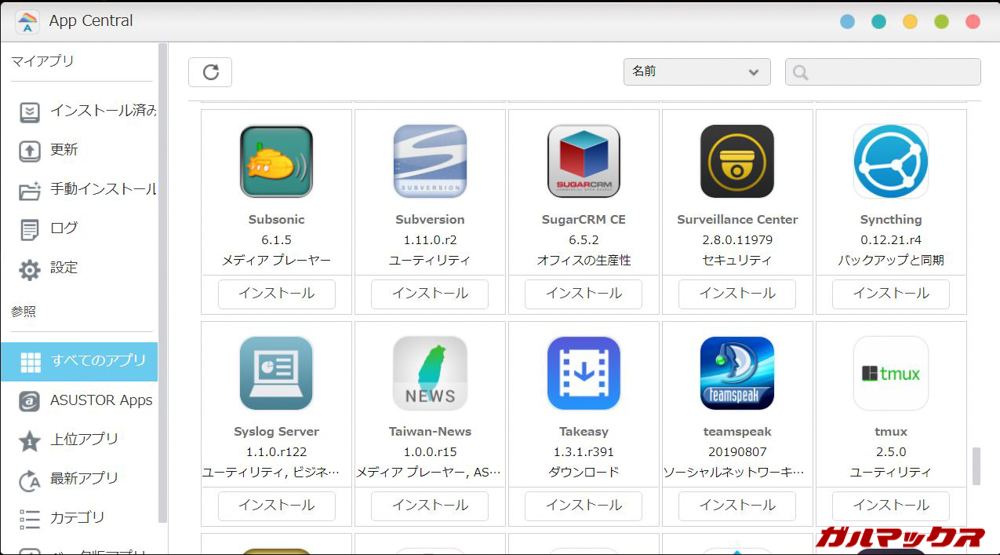1000x555 pixels.
Task: Click the Takeasy download icon
Action: [583, 373]
